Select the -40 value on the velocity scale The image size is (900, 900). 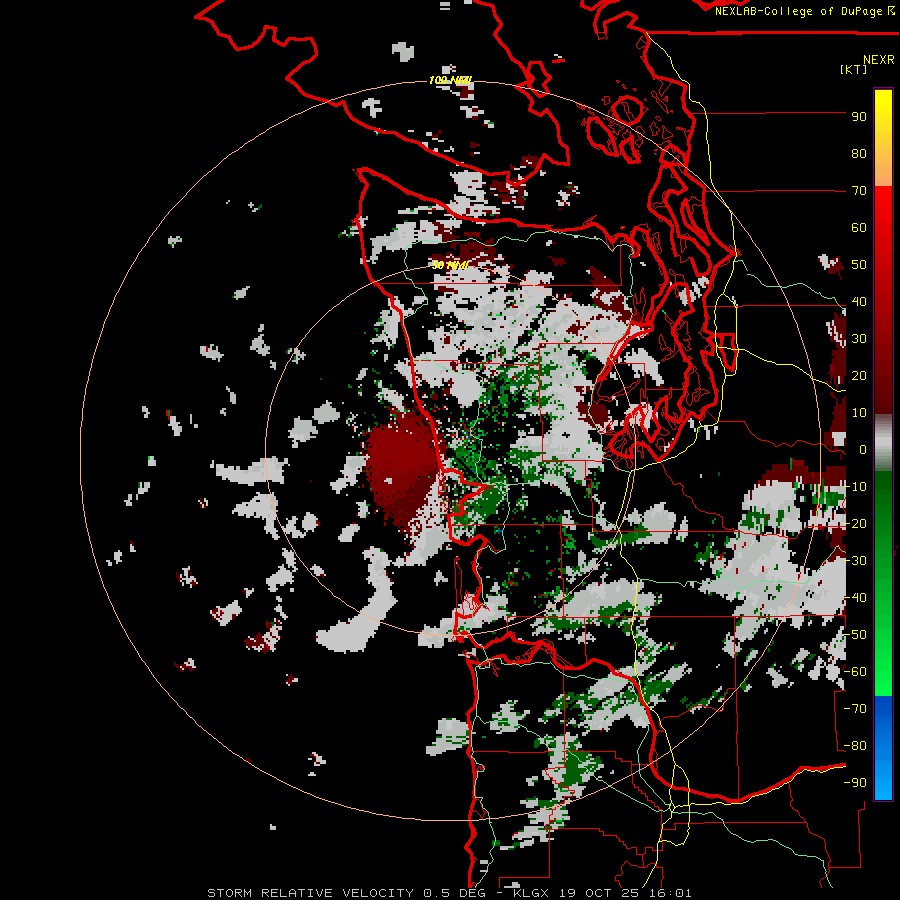click(x=855, y=598)
